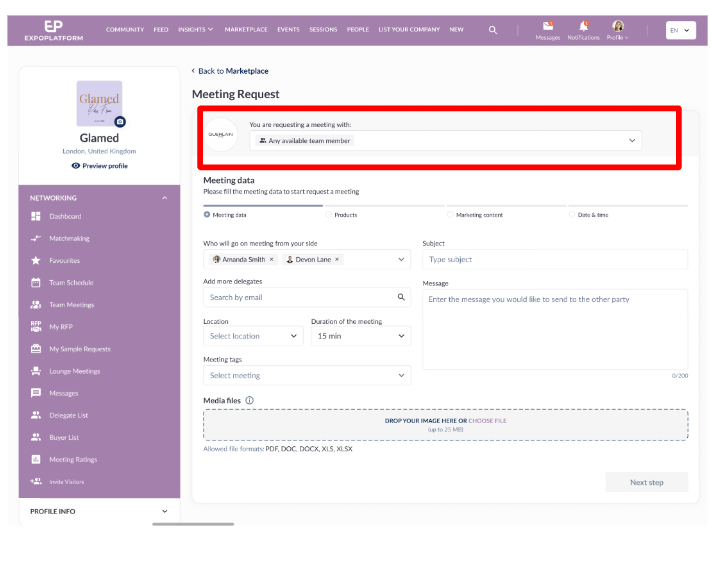Screen dimensions: 711x573
Task: Open the Notifications bell icon
Action: pos(584,26)
